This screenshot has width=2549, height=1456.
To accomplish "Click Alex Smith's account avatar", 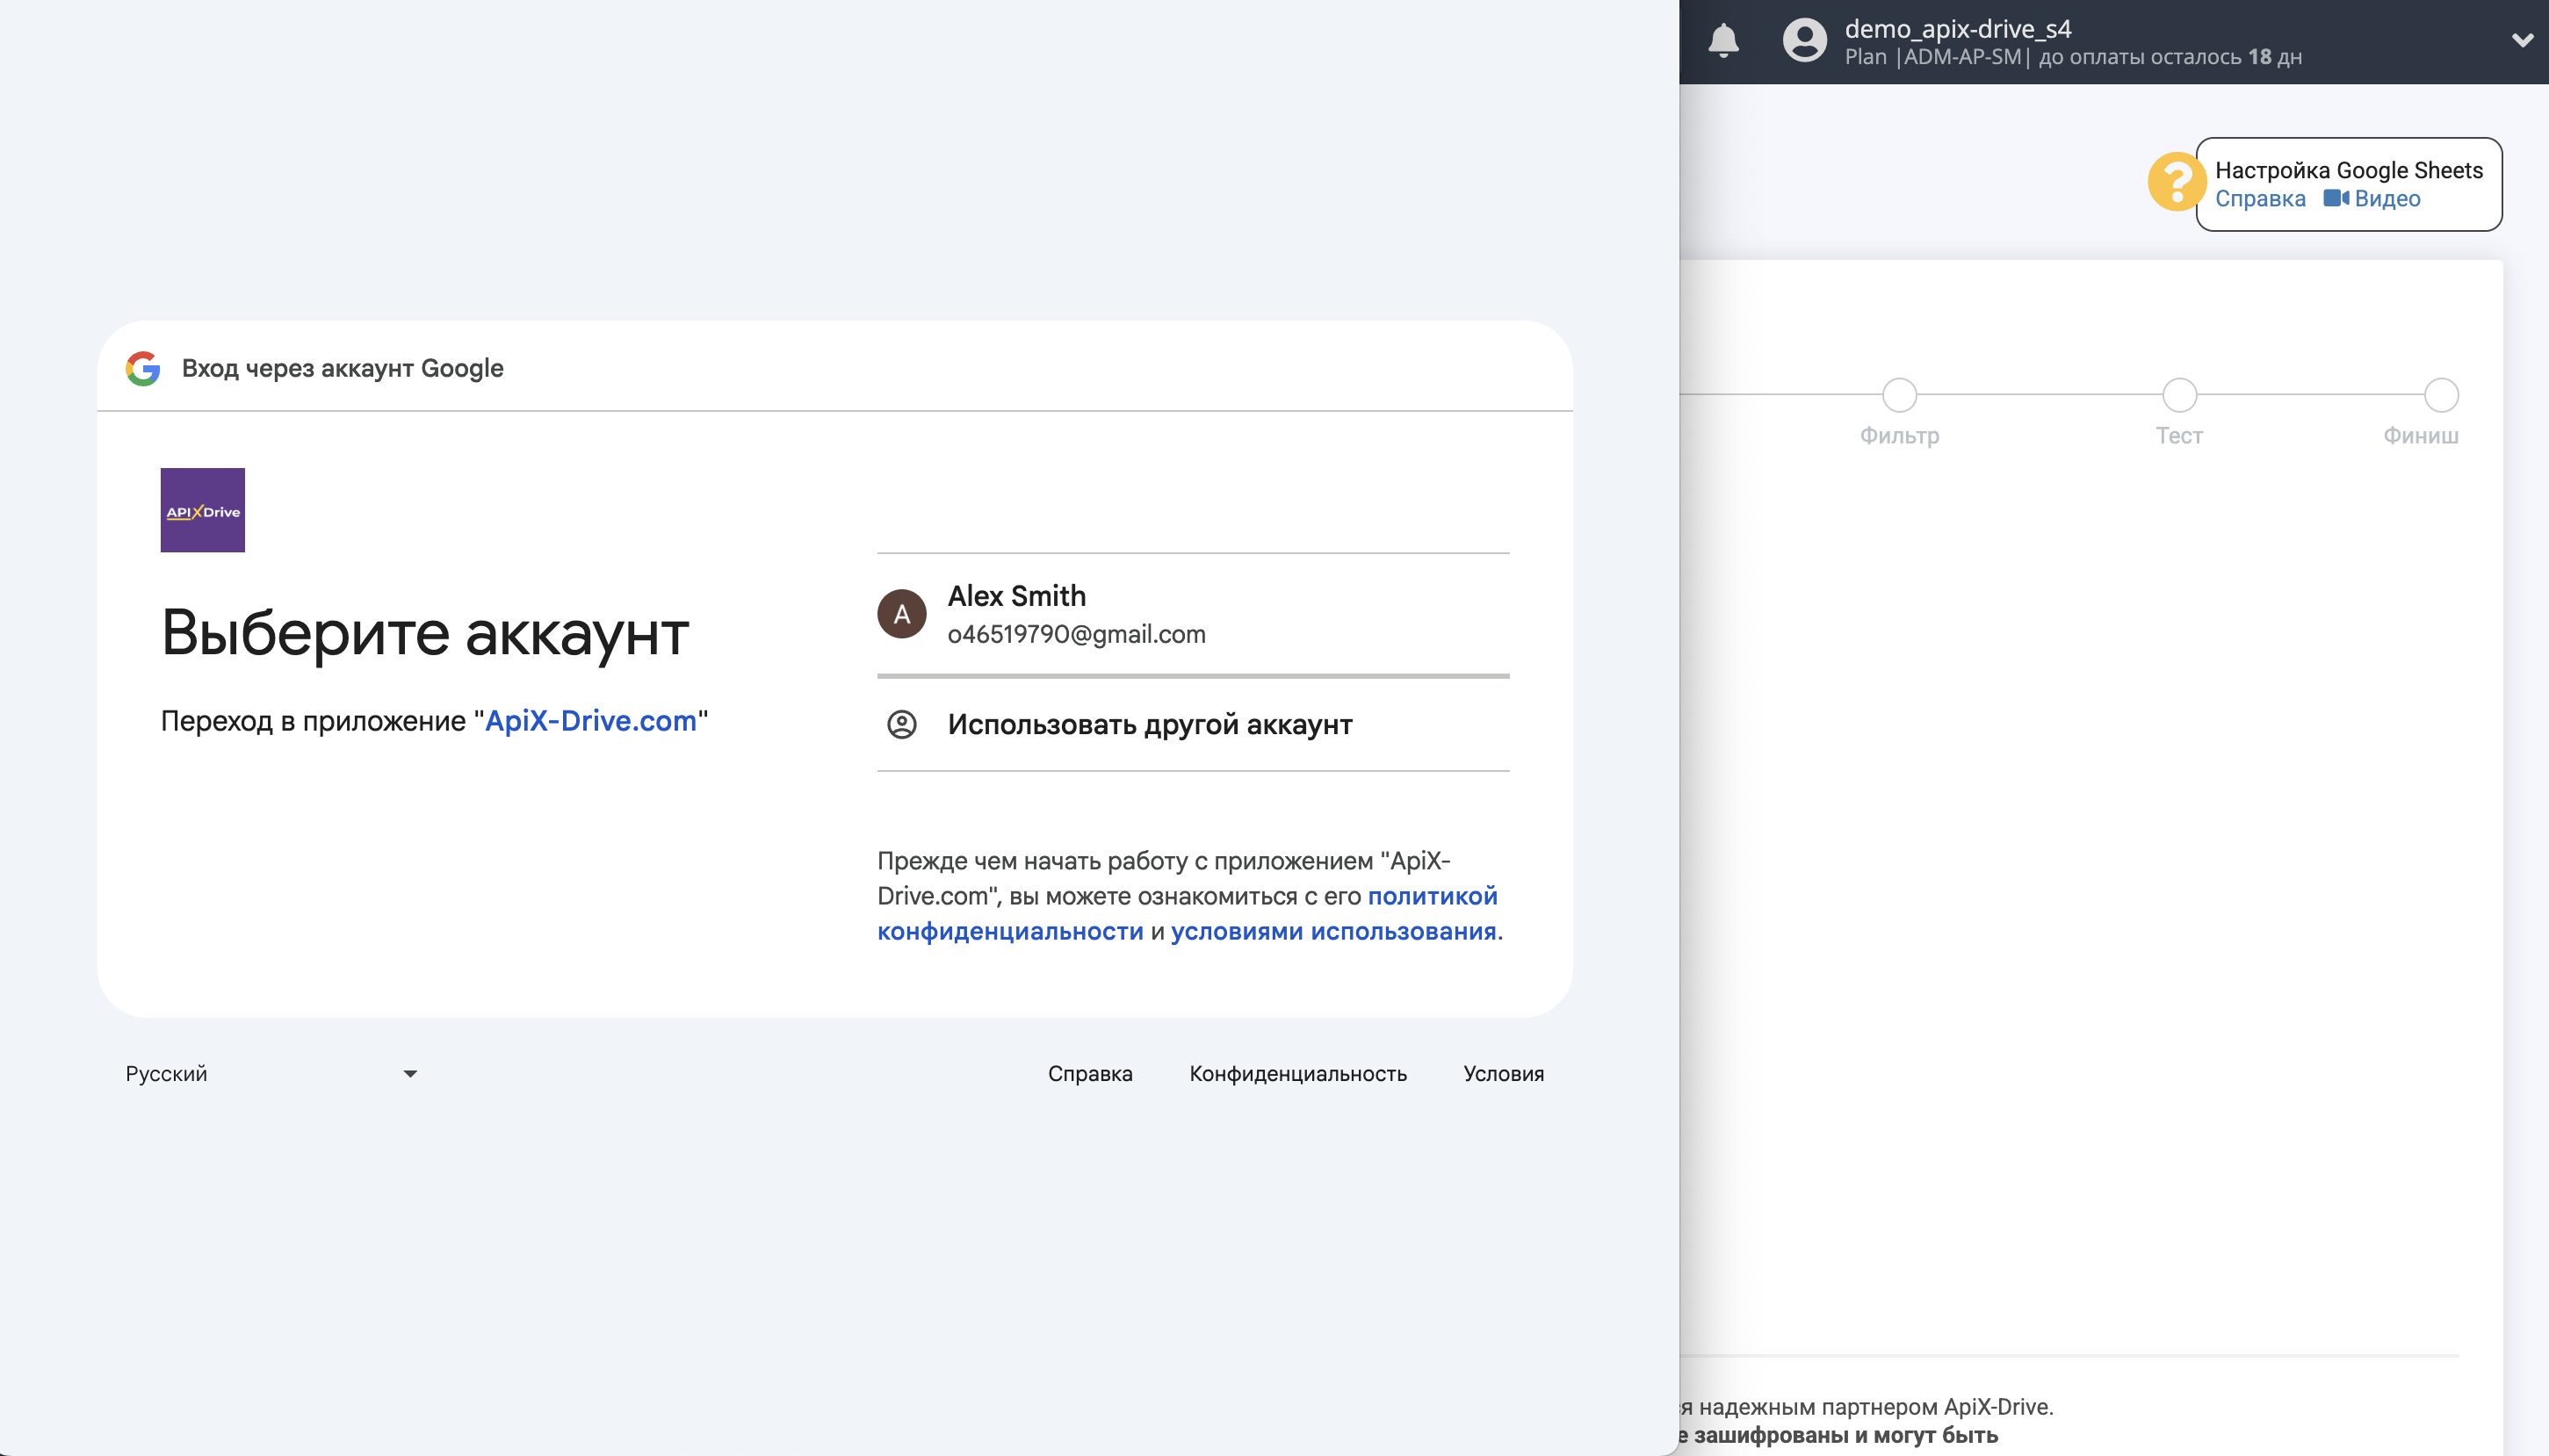I will pos(903,613).
